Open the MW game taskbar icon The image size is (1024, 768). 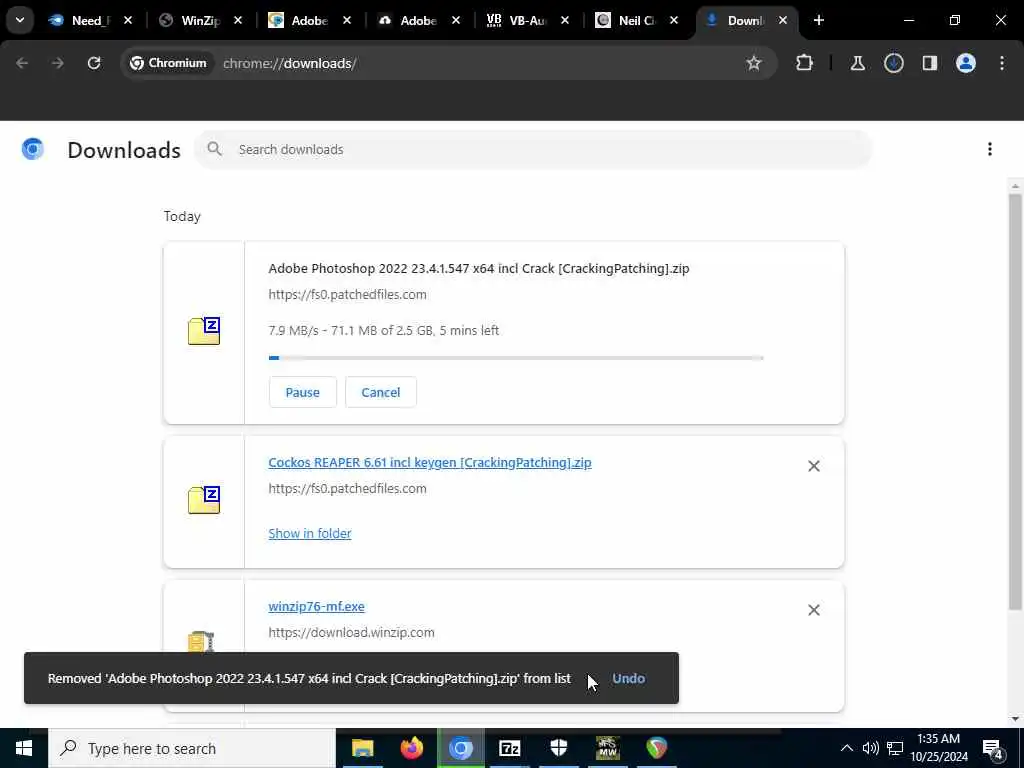pos(608,748)
